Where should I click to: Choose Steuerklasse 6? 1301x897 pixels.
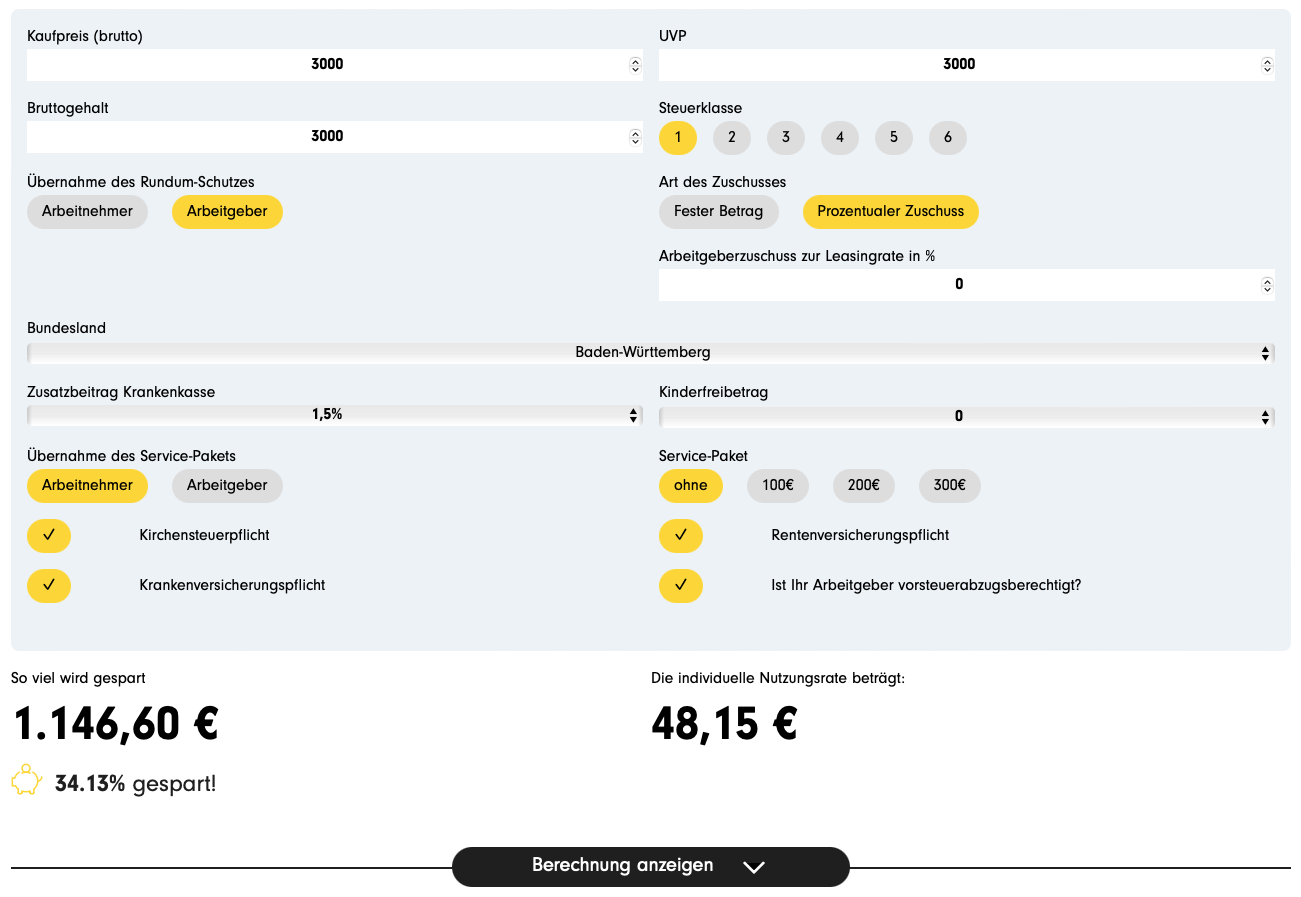coord(948,137)
